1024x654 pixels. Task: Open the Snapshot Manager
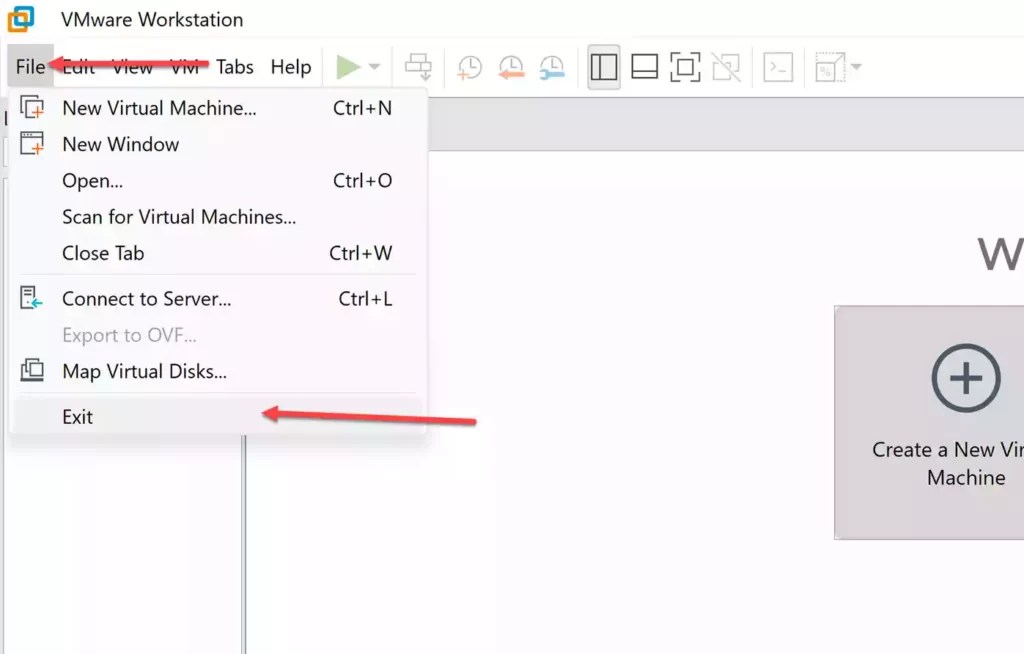(x=553, y=66)
